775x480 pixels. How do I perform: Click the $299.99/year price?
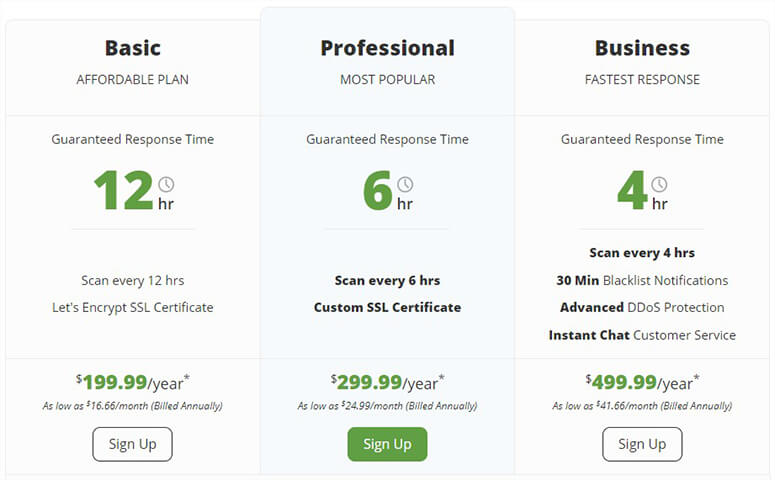click(x=387, y=382)
